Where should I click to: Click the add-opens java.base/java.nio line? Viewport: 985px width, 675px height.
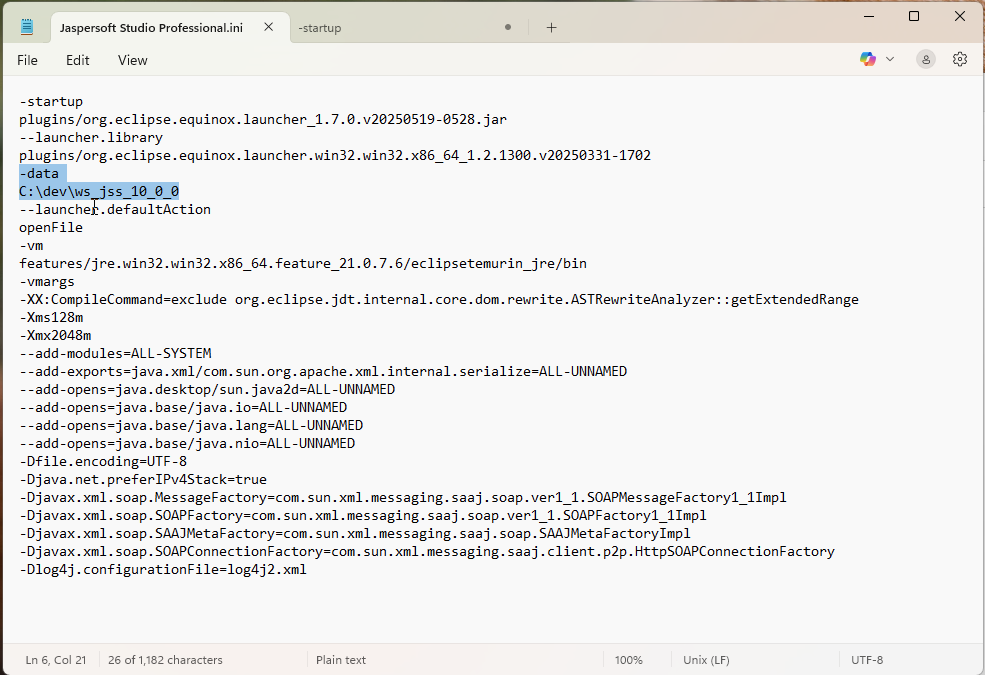tap(187, 443)
